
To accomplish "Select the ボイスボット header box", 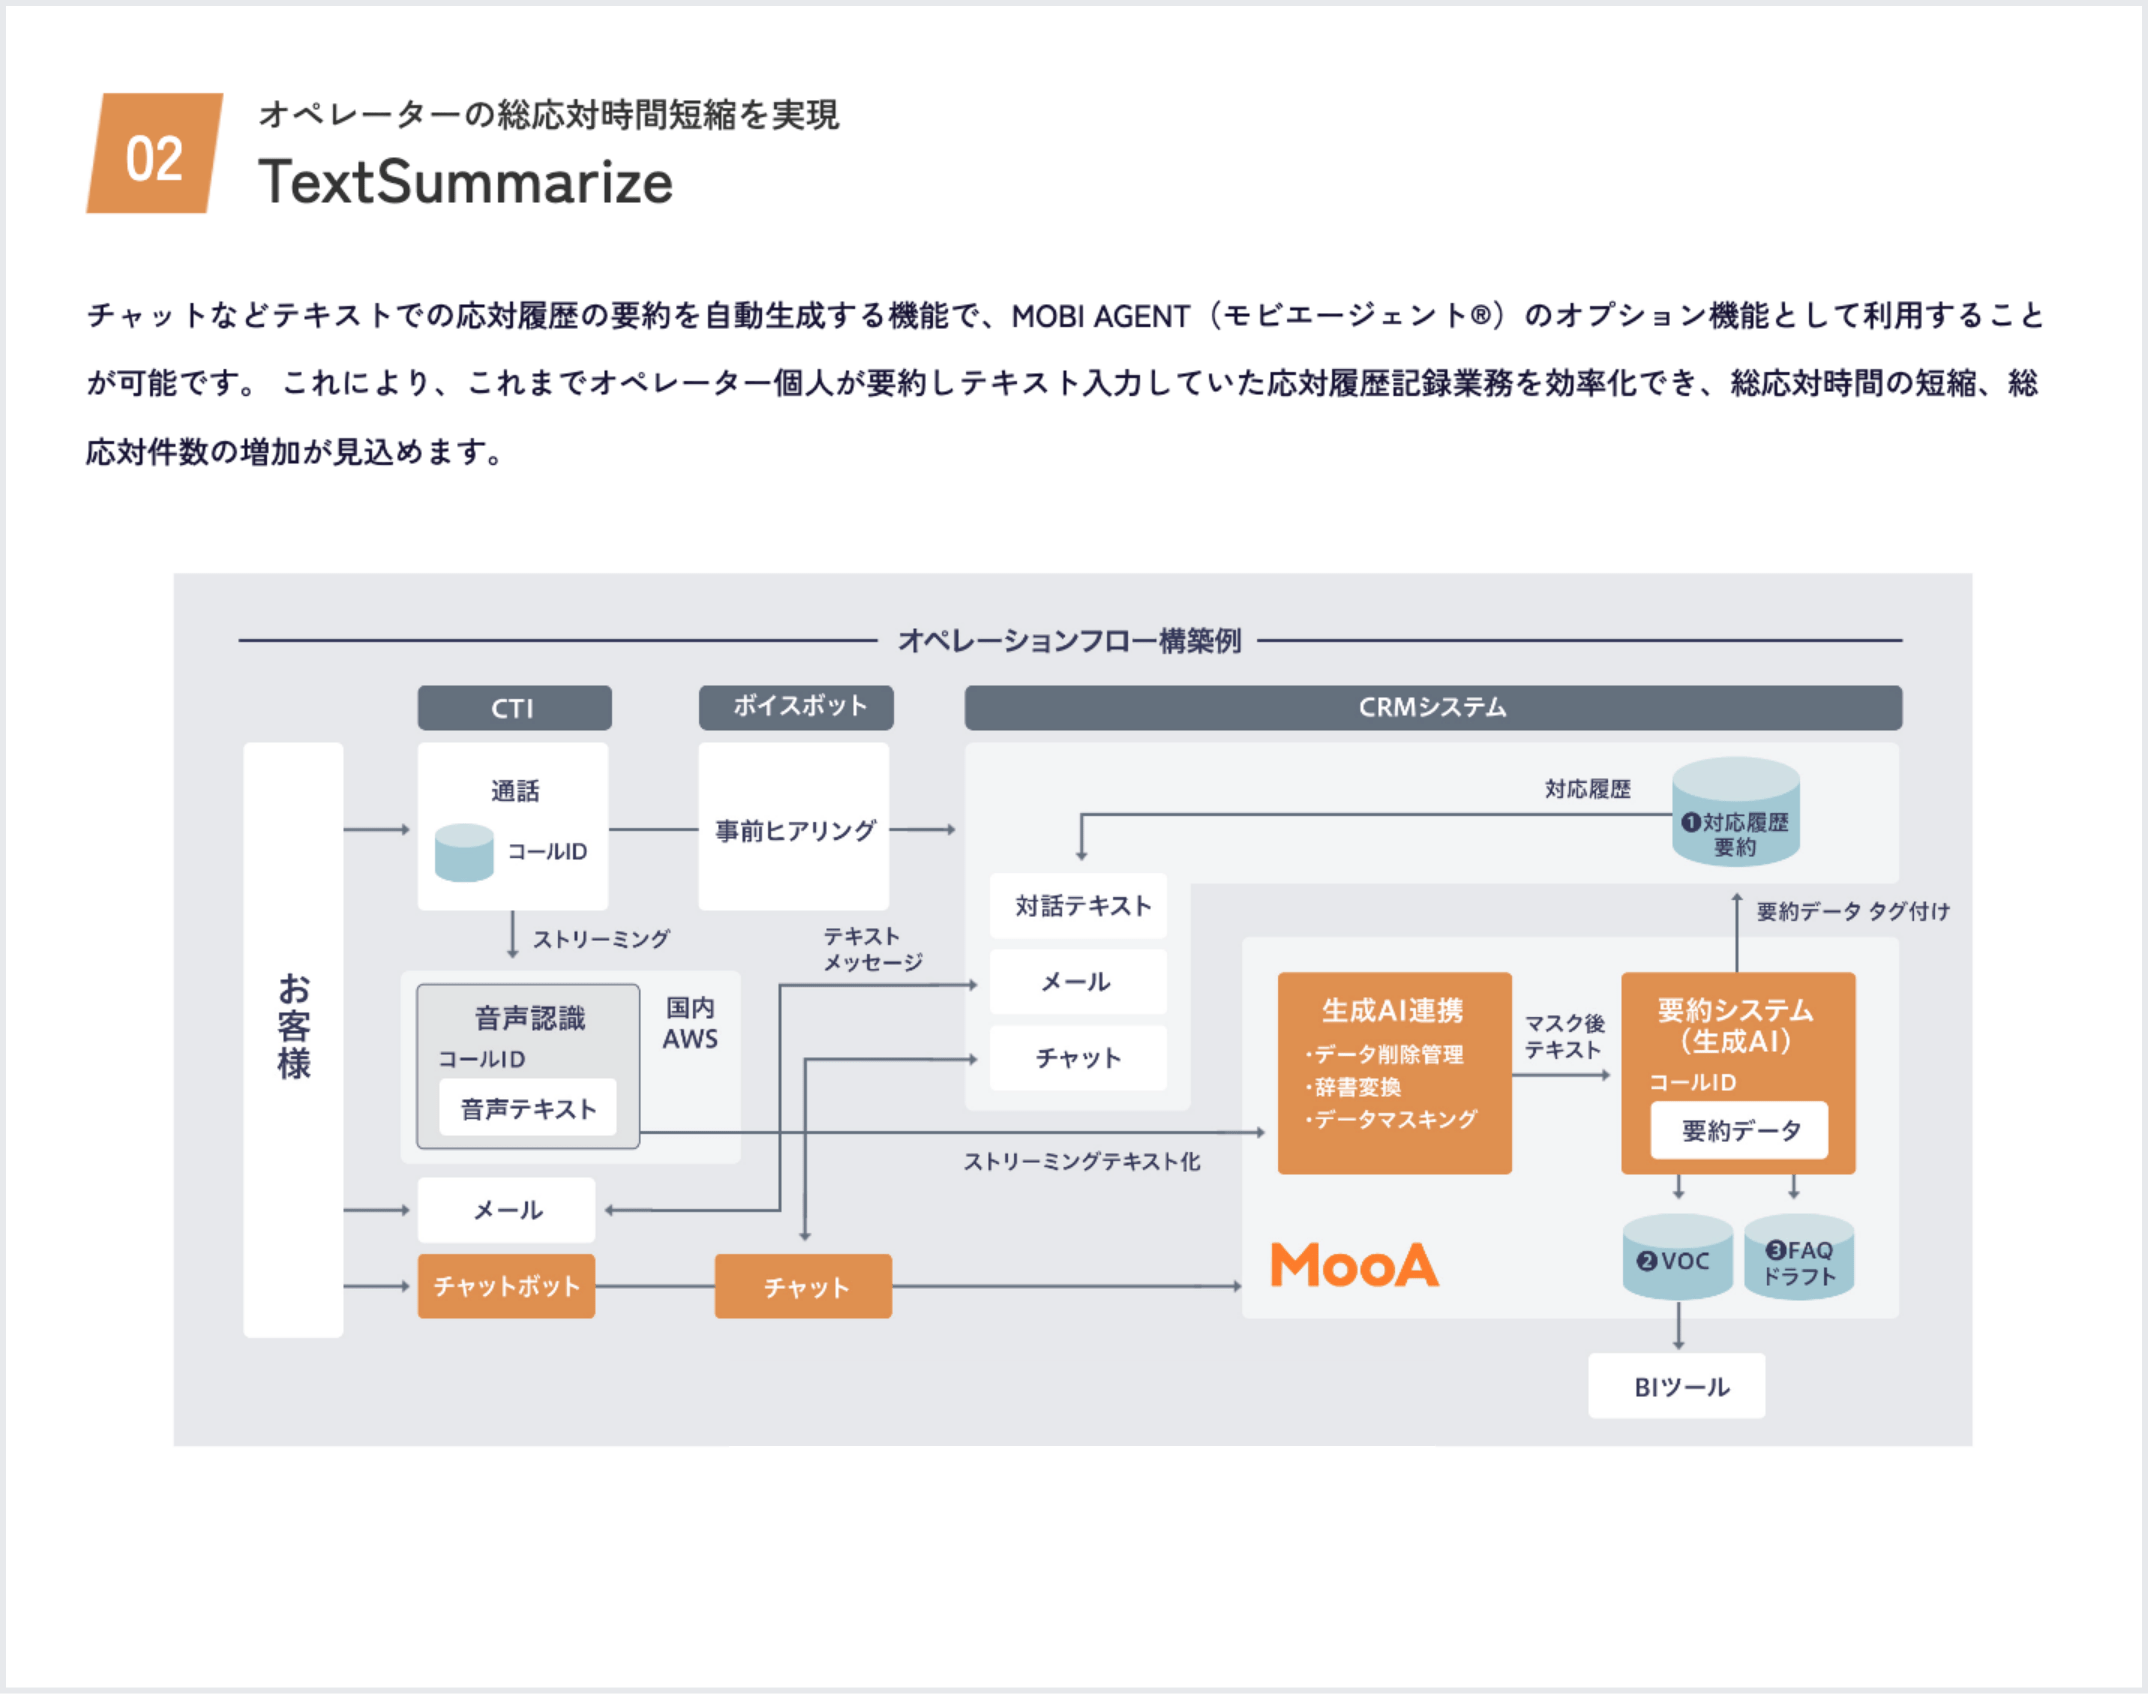I will point(796,707).
